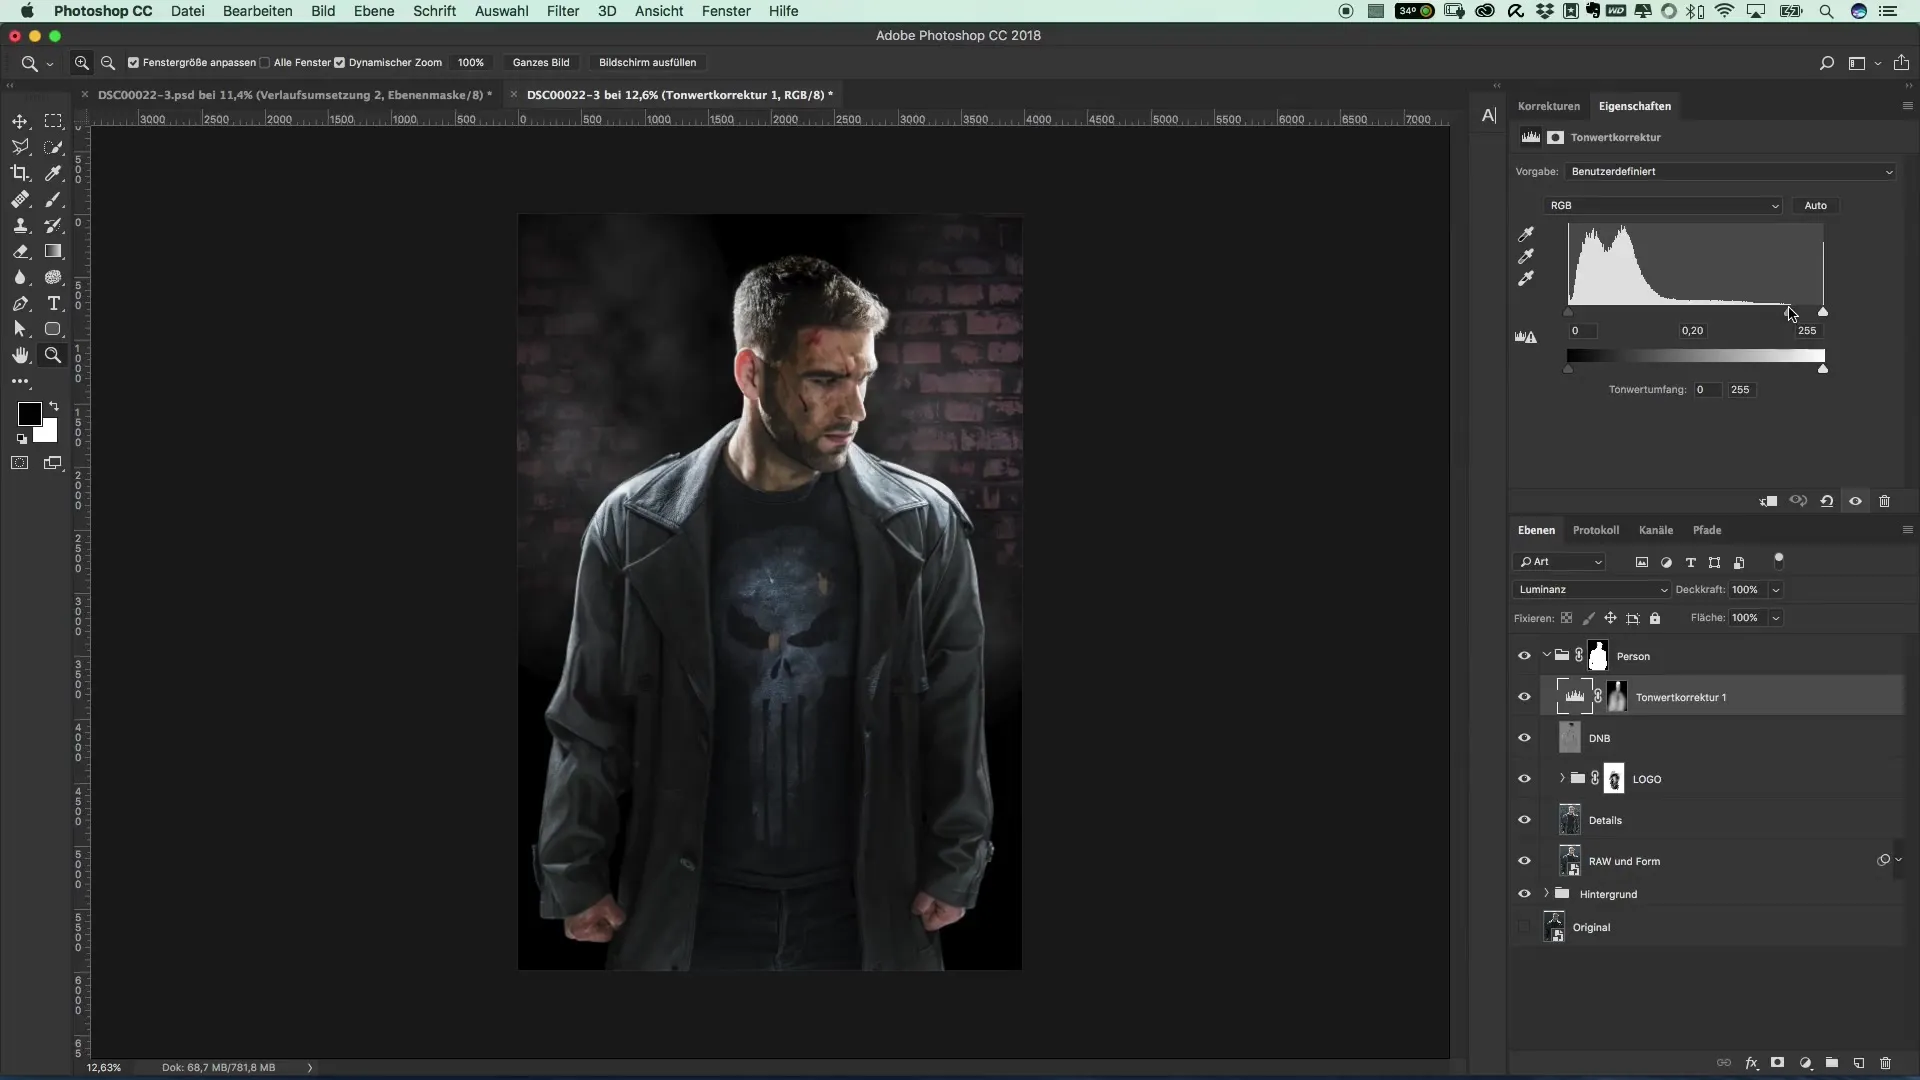
Task: Create a new layer group icon
Action: click(x=1832, y=1063)
